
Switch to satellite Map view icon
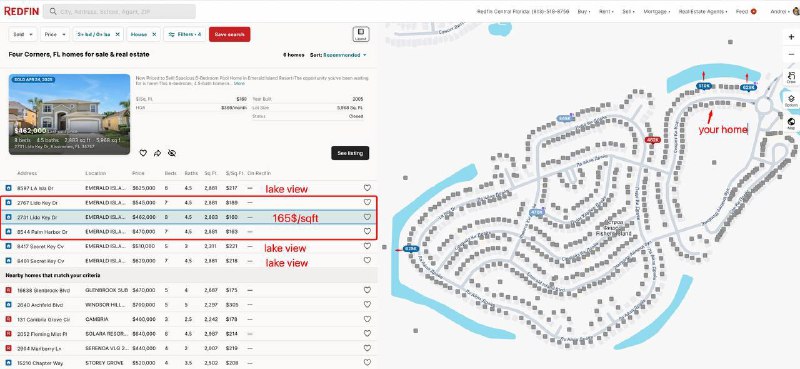791,124
